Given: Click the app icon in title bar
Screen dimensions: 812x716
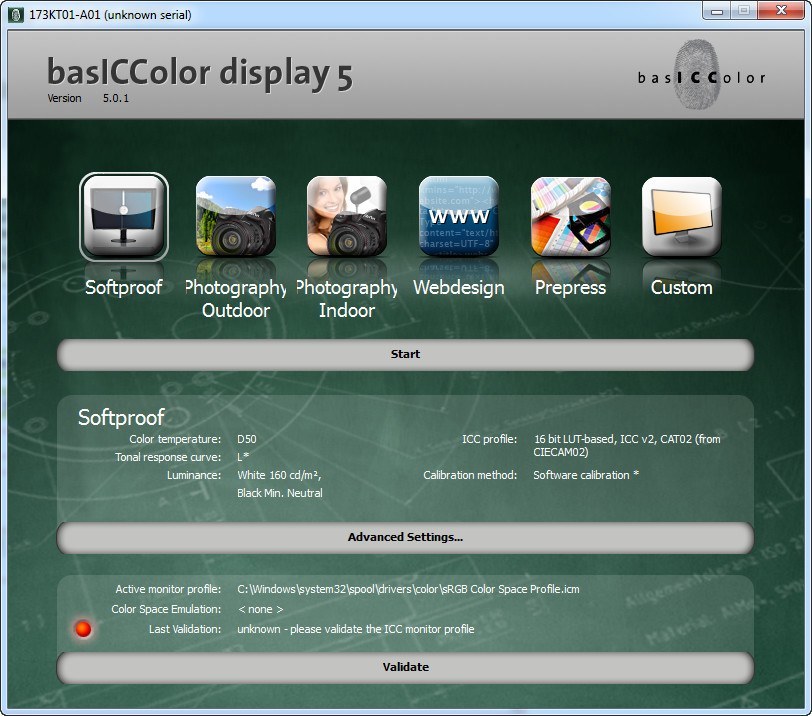Looking at the screenshot, I should [x=16, y=14].
